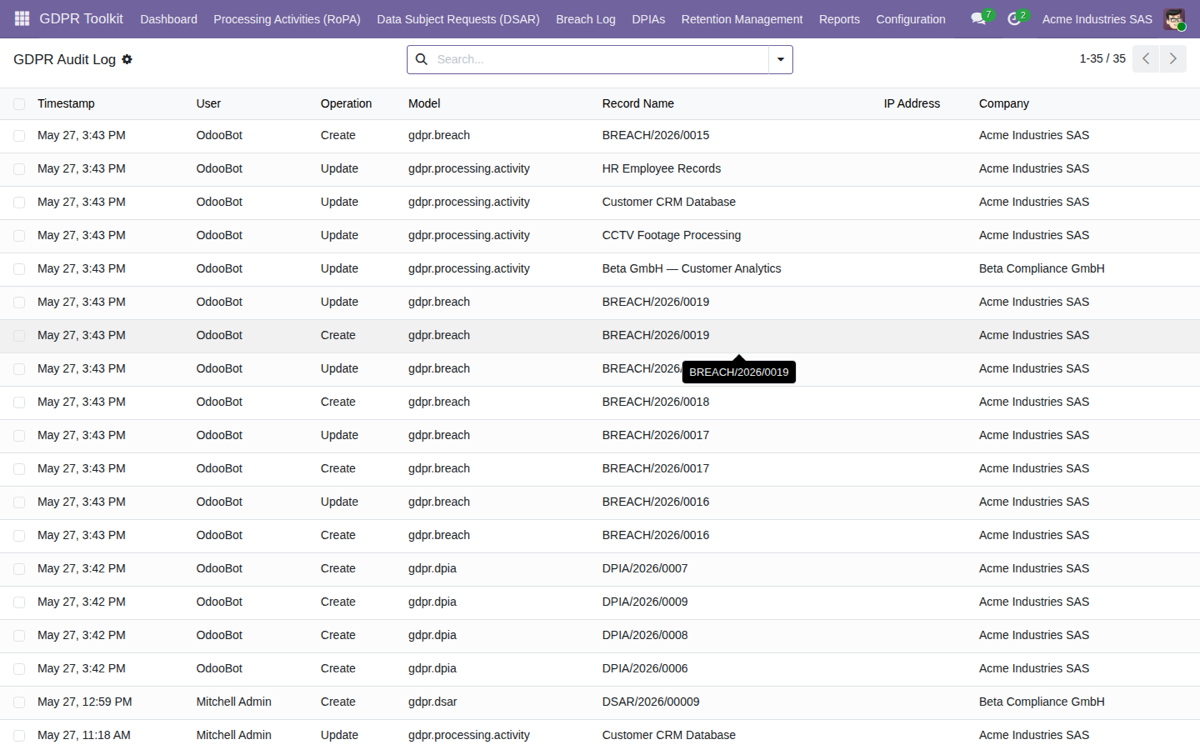The image size is (1200, 750).
Task: Click the magnifier search icon
Action: [421, 60]
